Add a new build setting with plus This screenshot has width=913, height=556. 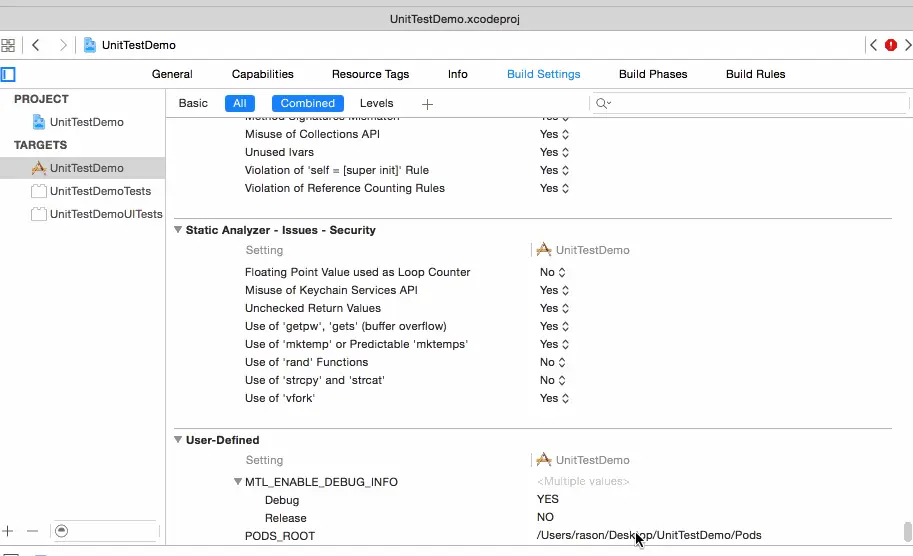427,104
